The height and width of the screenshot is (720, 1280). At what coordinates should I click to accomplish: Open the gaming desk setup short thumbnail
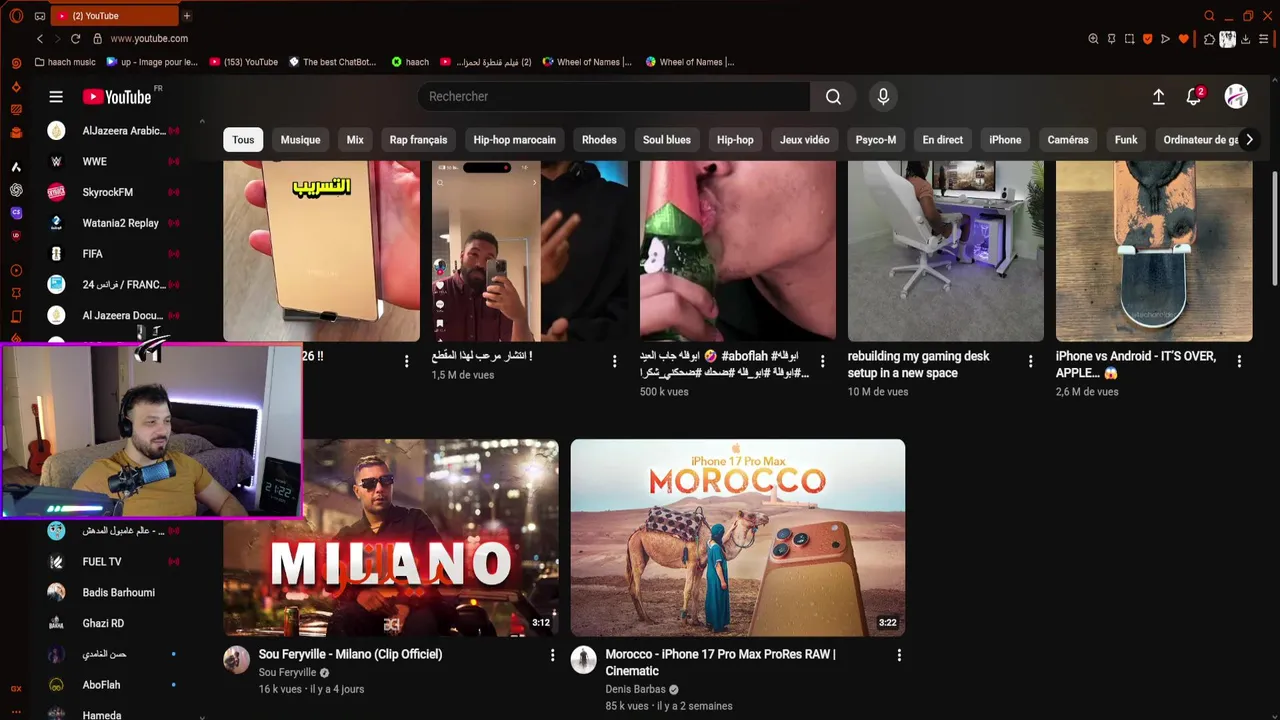[946, 251]
